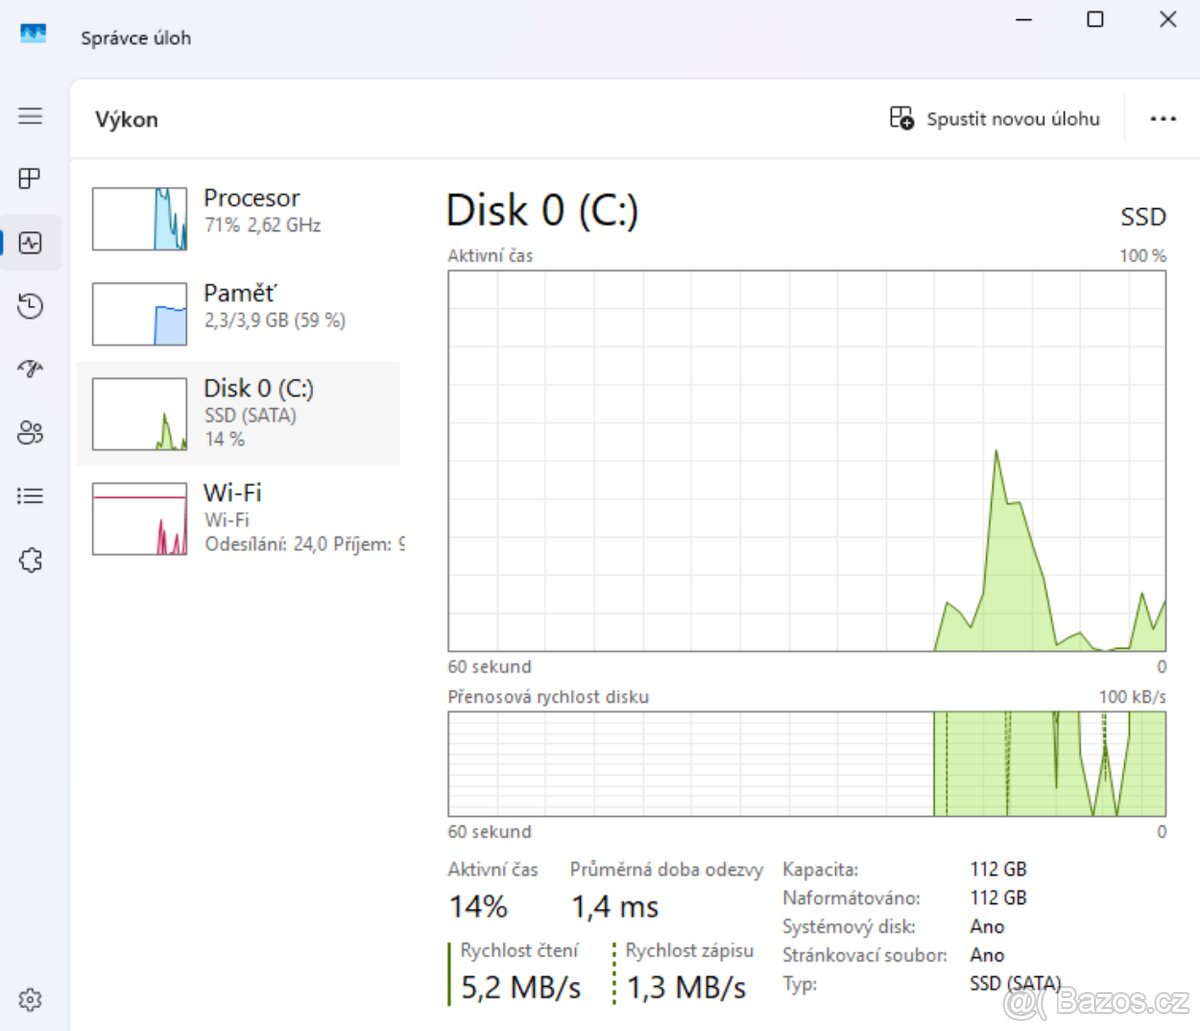Select the Procesor performance entry

tap(240, 210)
